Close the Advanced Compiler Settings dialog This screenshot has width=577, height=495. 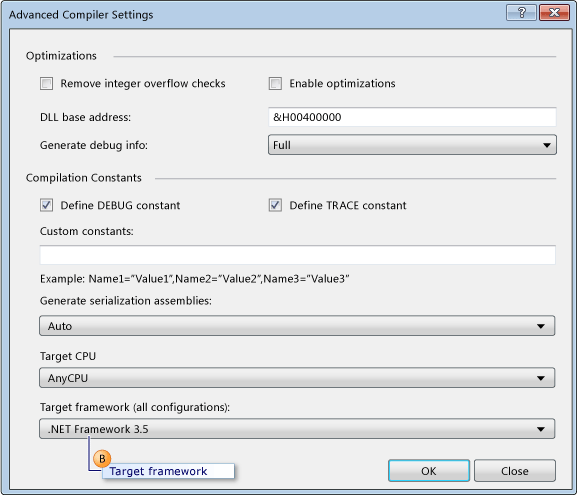point(554,13)
